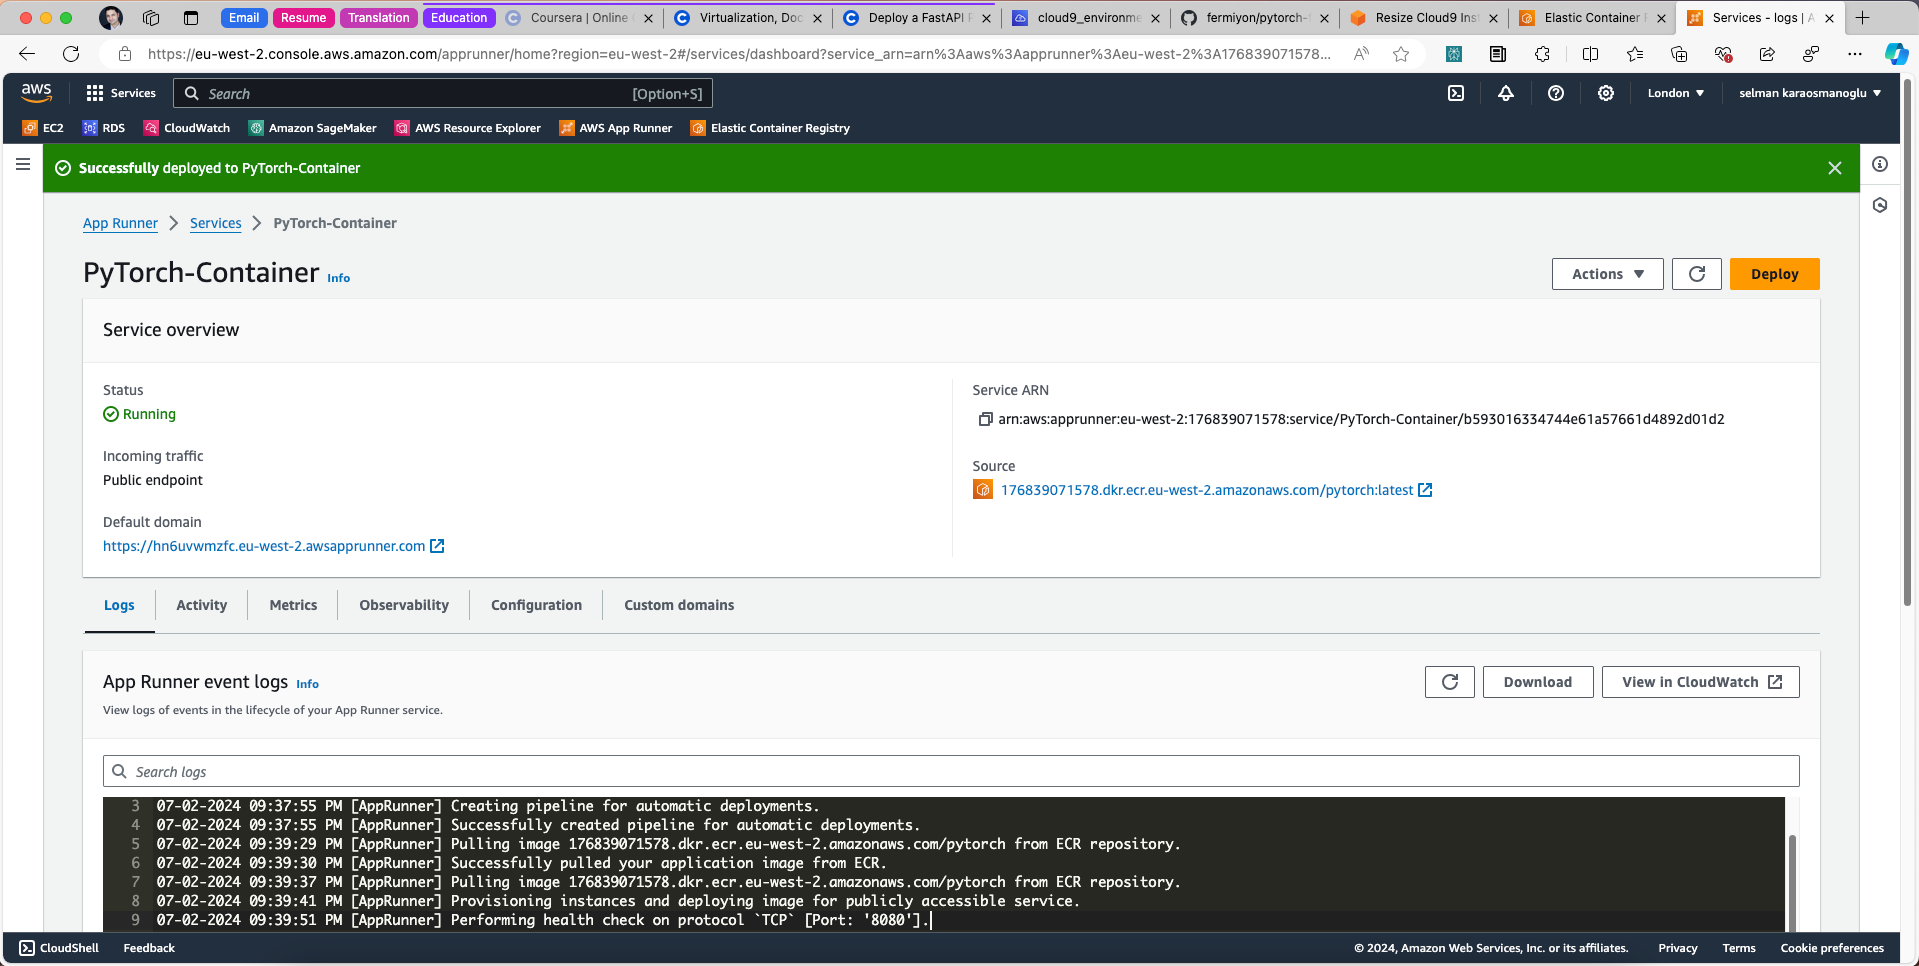Expand the left navigation hamburger menu
Viewport: 1919px width, 966px height.
[23, 164]
